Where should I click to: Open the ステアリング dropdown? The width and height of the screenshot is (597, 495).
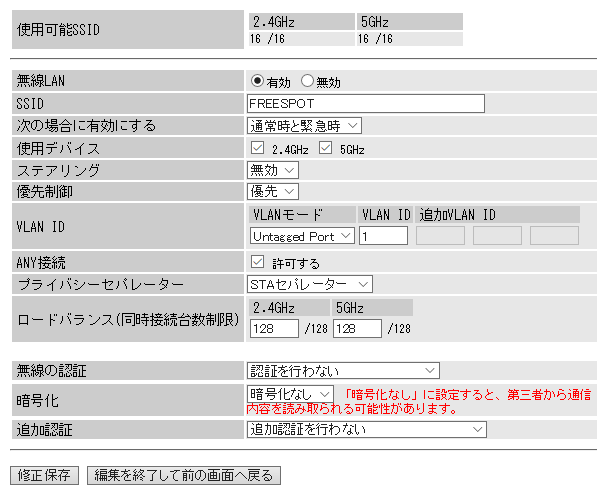click(x=273, y=170)
